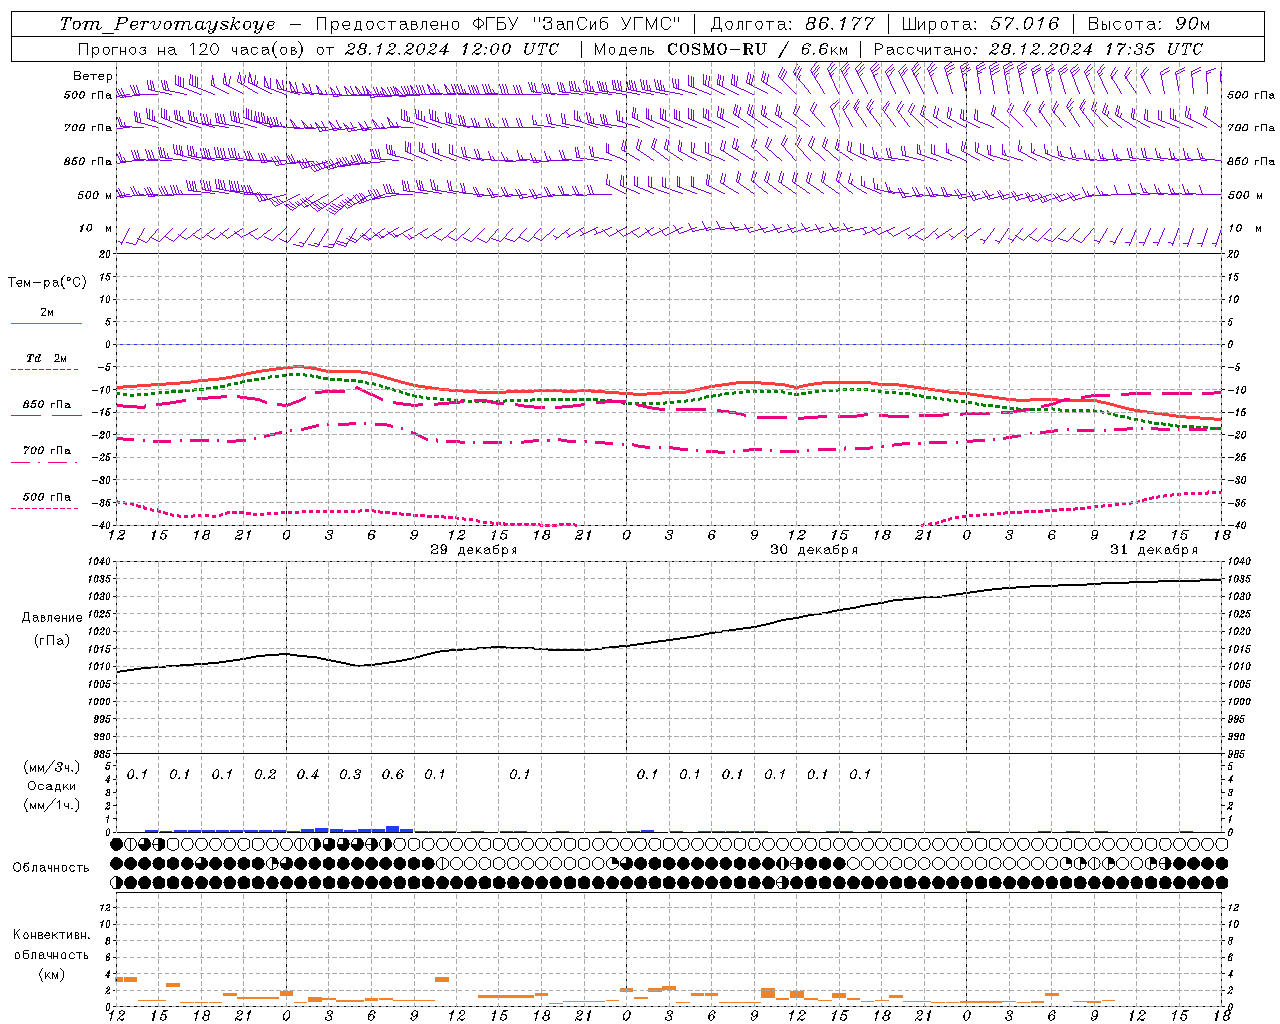1280x1024 pixels.
Task: Click the 0.4 precipitation value
Action: (308, 775)
